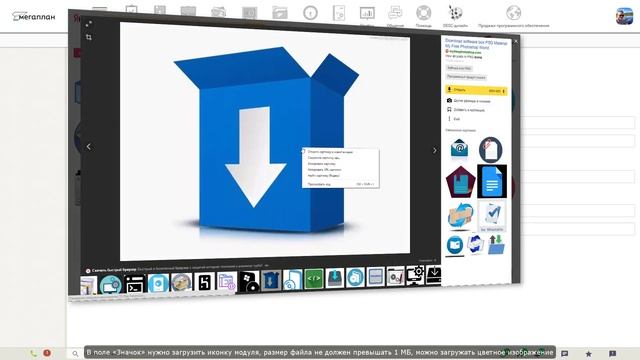Open the main blue box image
The width and height of the screenshot is (640, 360).
pos(265,141)
